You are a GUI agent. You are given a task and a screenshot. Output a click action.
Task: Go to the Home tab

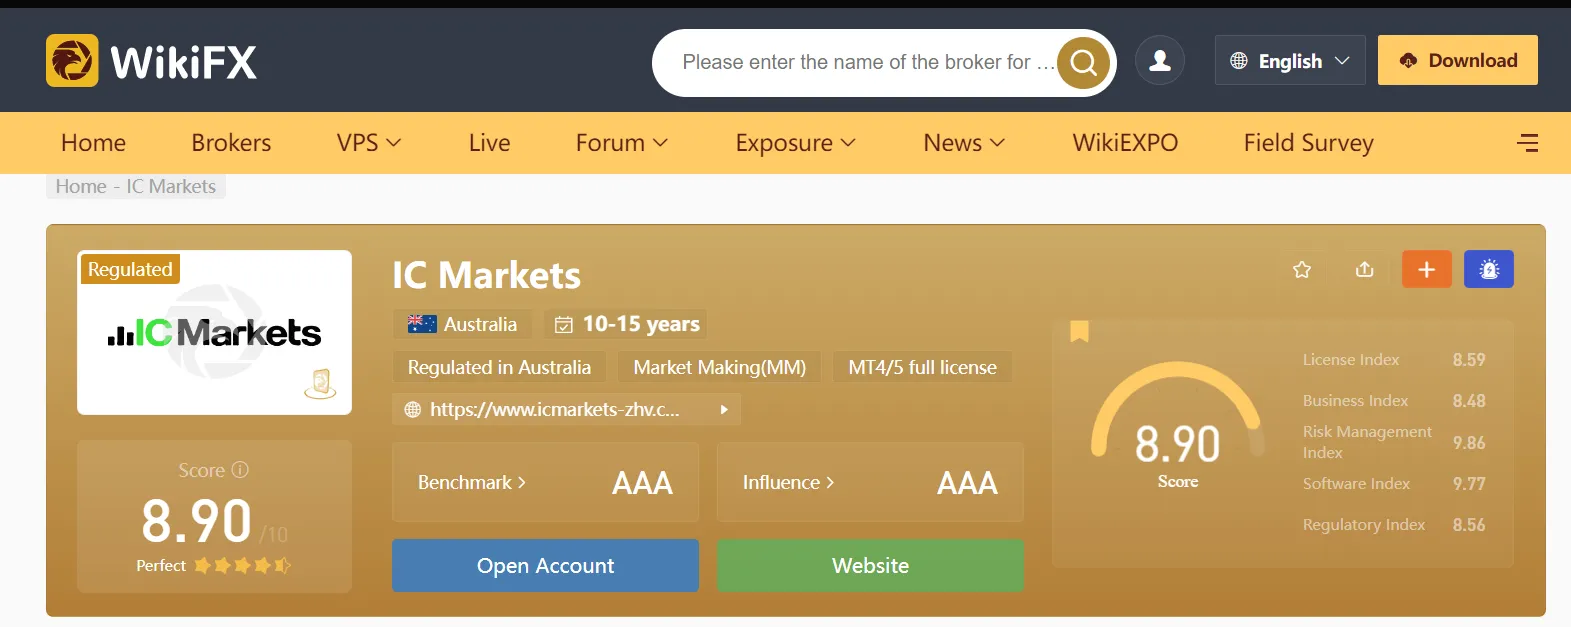point(93,143)
